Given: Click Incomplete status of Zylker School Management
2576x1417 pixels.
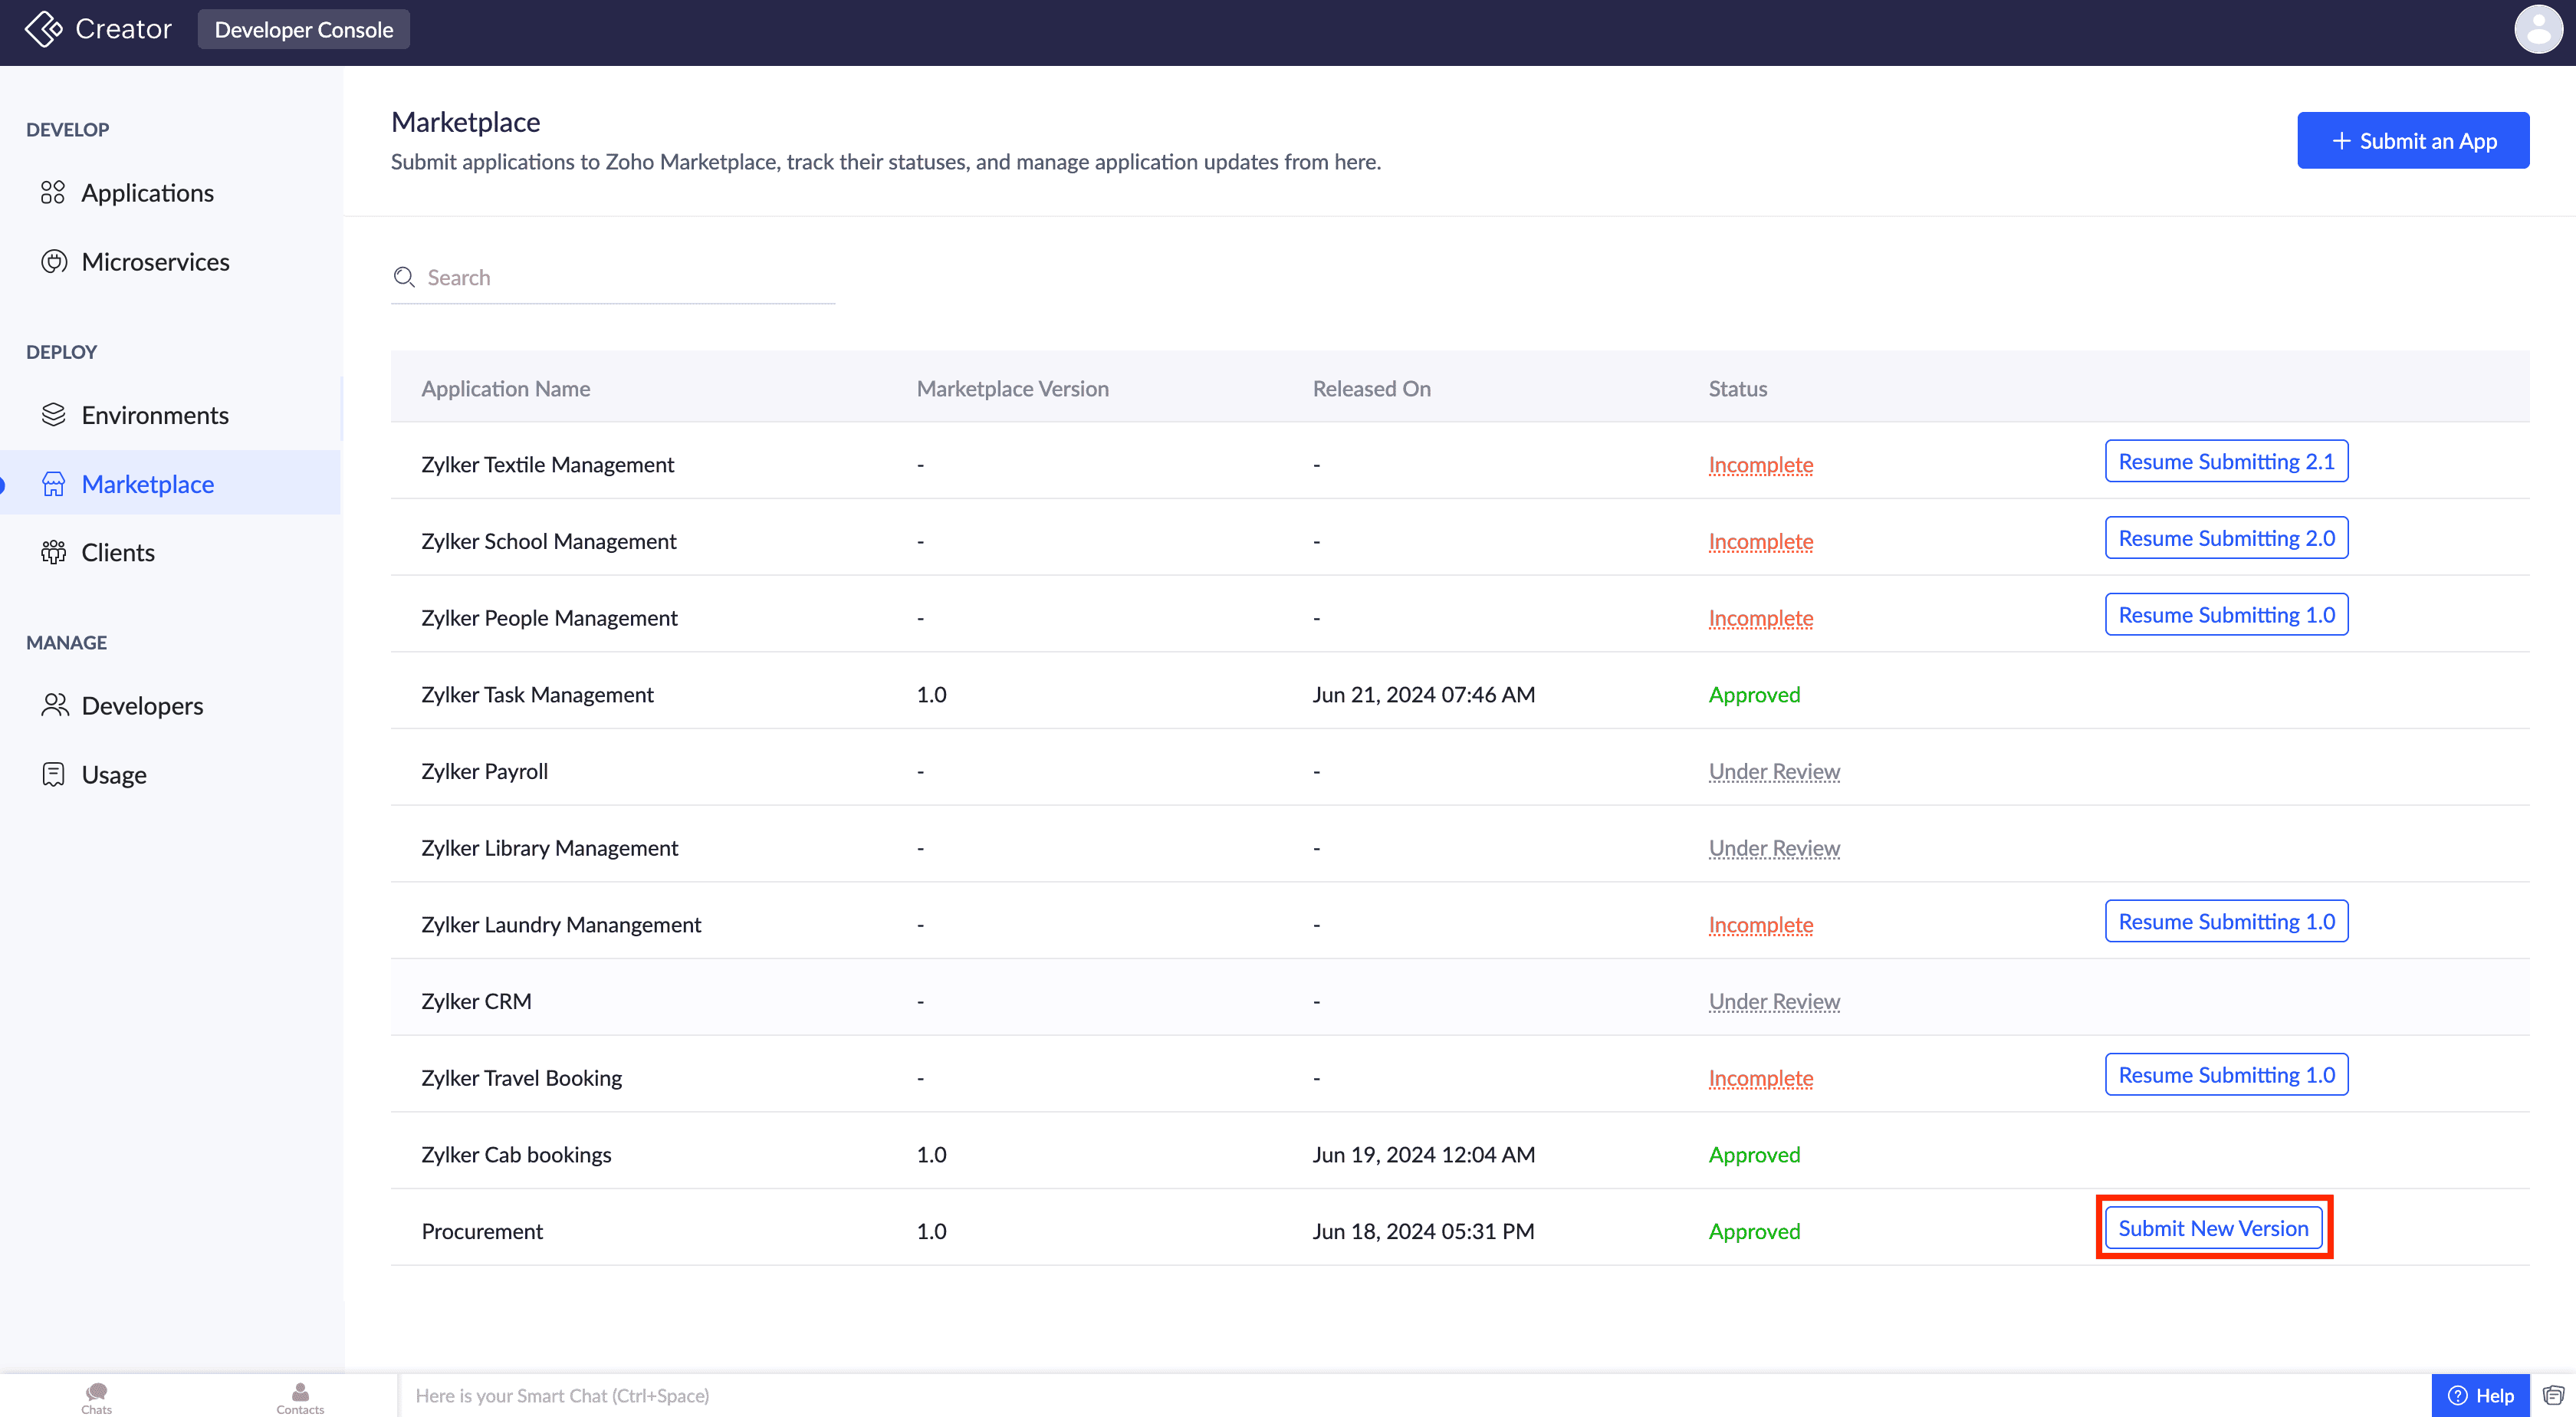Looking at the screenshot, I should [x=1760, y=541].
